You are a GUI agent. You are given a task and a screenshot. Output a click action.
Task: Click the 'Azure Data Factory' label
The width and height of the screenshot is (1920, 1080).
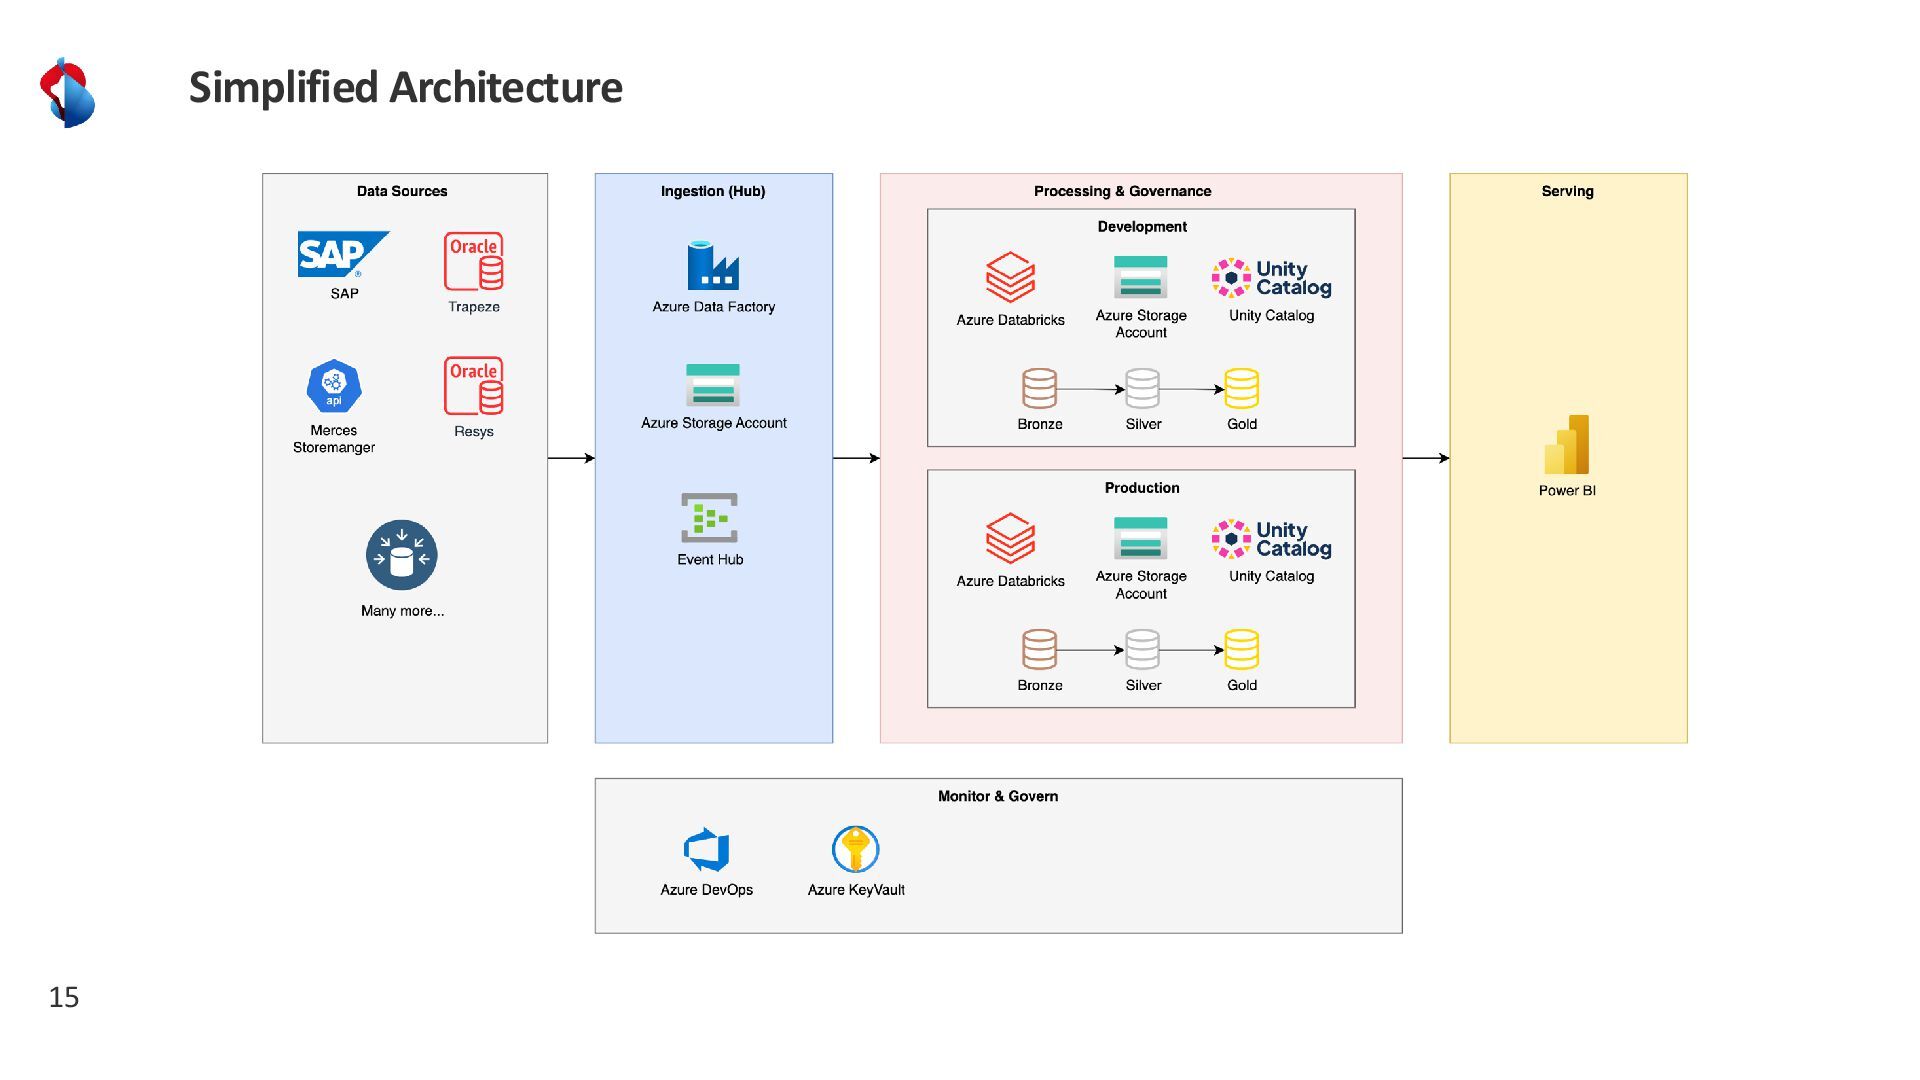[x=714, y=307]
